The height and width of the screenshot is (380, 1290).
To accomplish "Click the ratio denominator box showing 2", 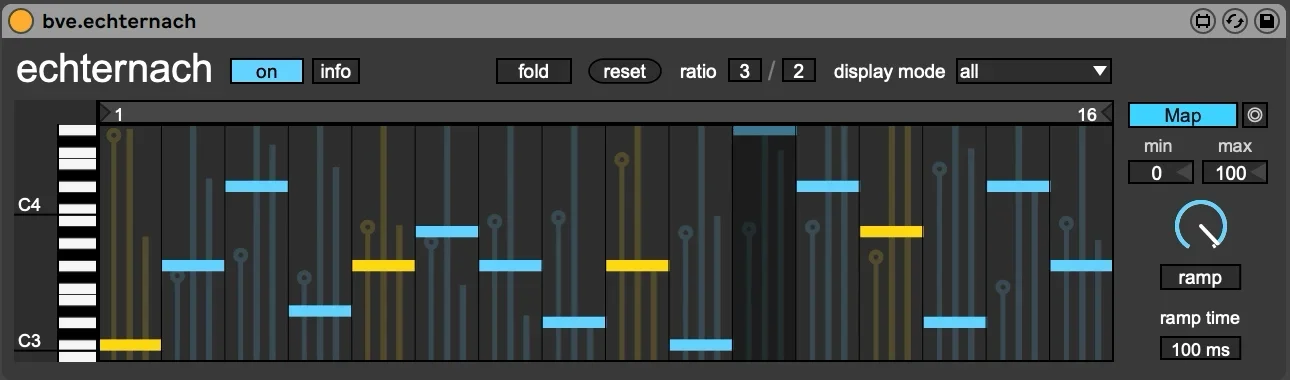I will 798,71.
